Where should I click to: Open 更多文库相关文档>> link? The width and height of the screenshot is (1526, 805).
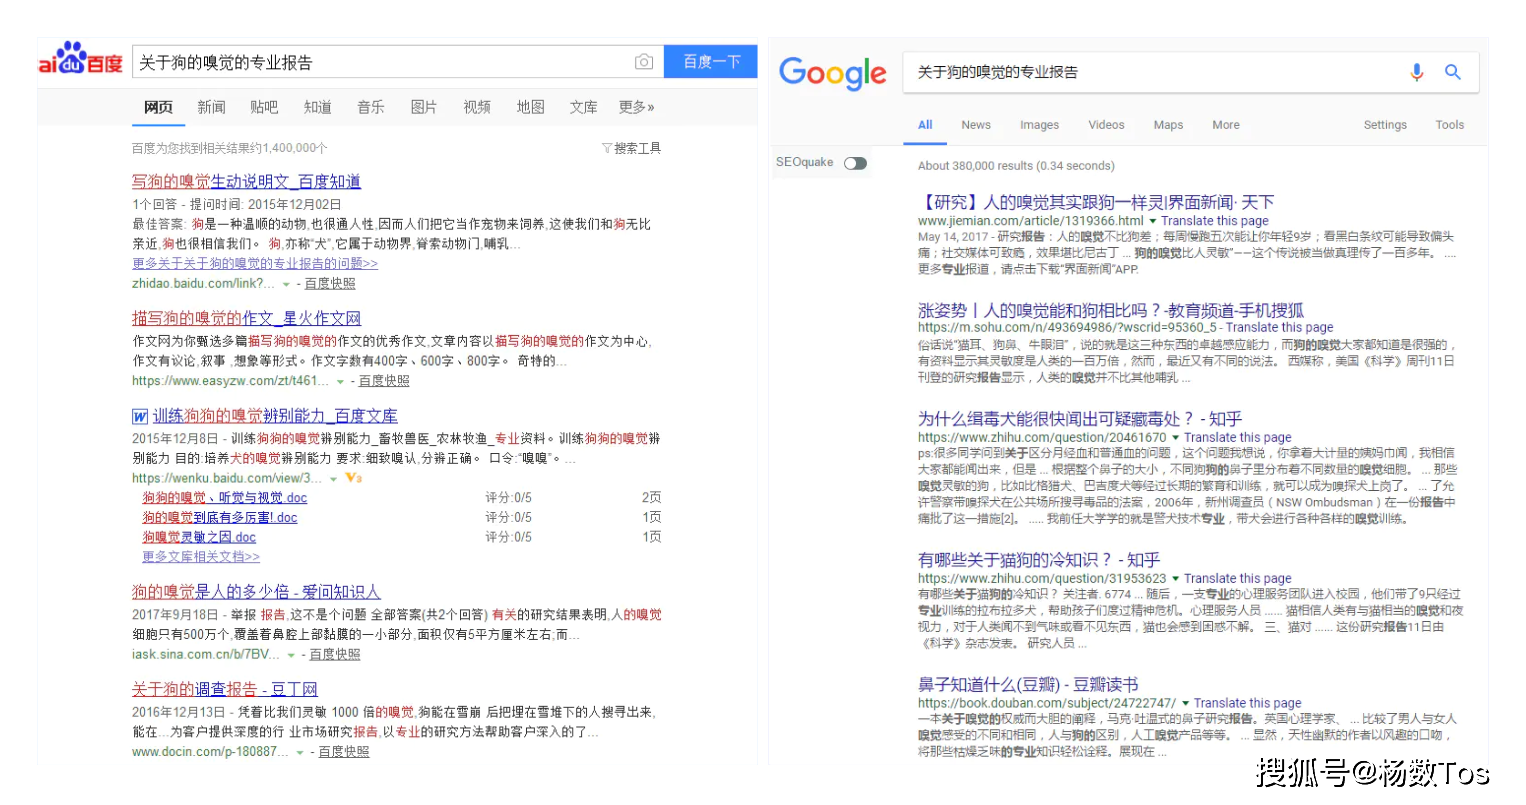coord(200,557)
